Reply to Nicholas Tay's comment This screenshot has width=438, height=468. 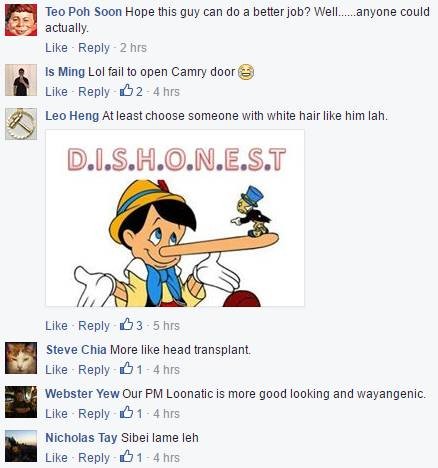(x=94, y=458)
